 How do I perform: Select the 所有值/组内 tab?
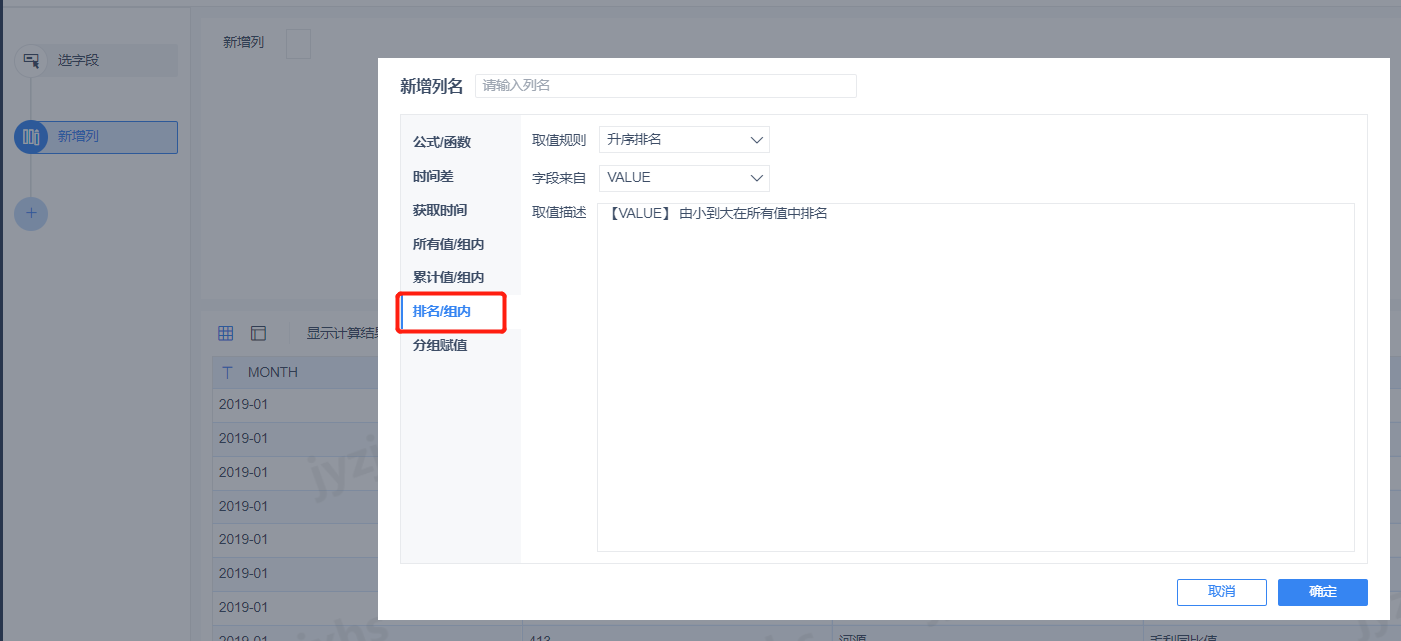(x=449, y=244)
